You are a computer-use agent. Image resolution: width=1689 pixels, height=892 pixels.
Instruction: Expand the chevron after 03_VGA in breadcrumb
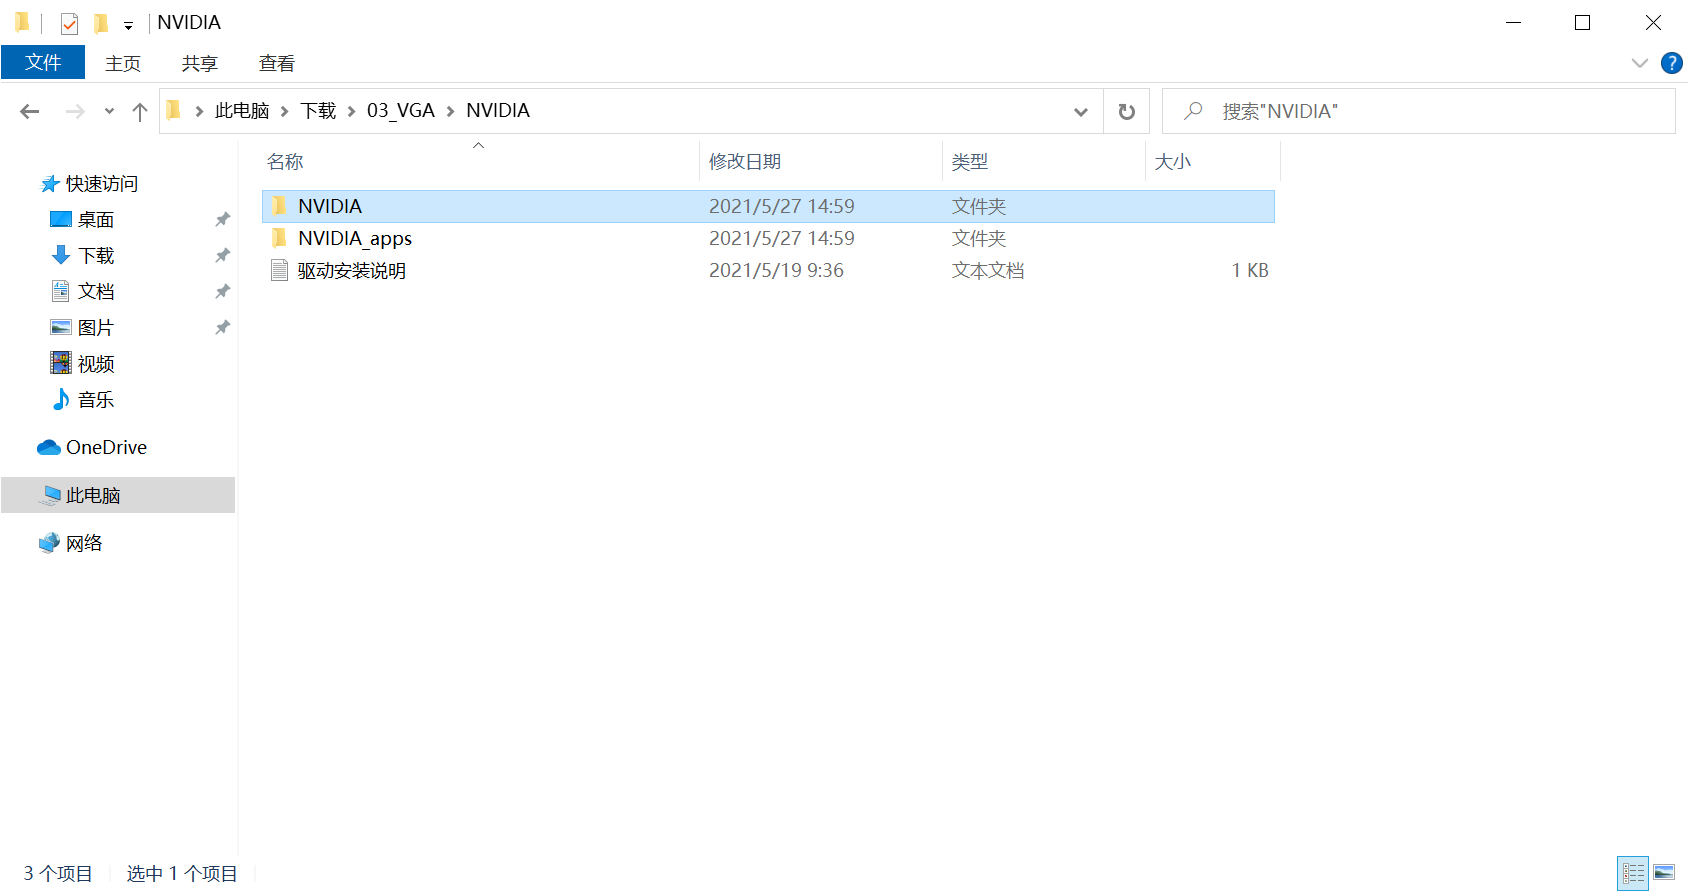point(450,111)
